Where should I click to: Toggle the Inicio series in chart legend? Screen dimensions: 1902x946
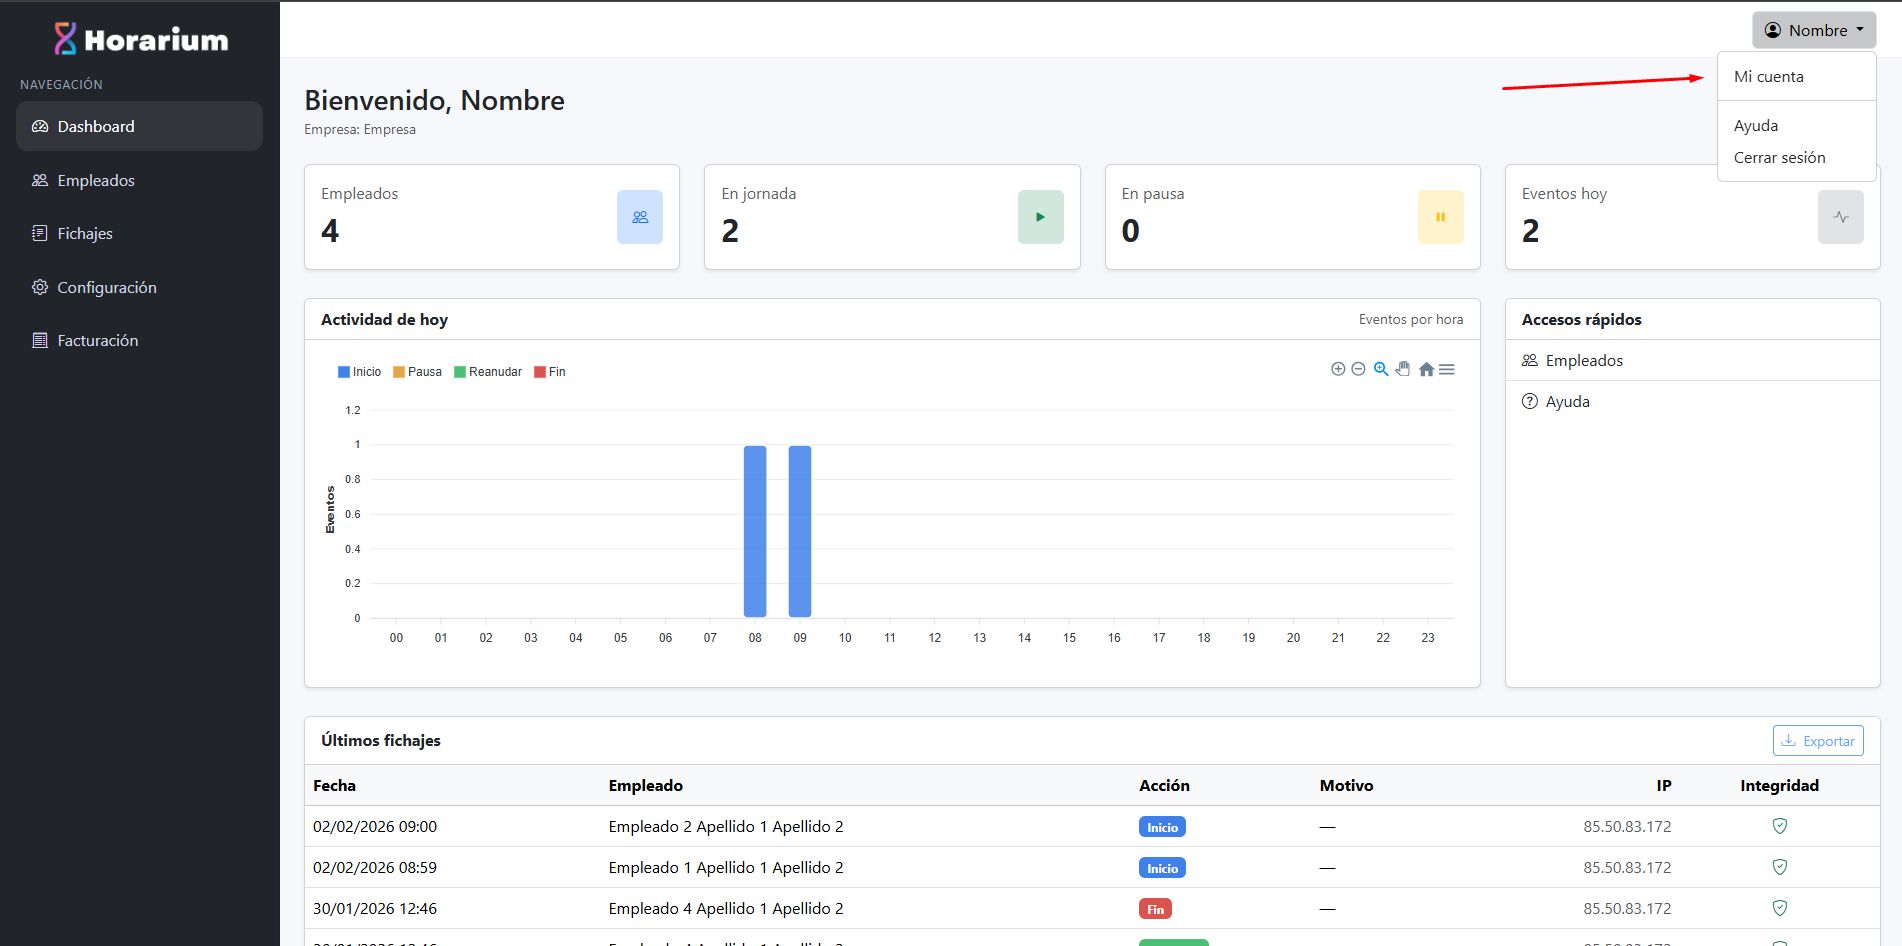(360, 372)
